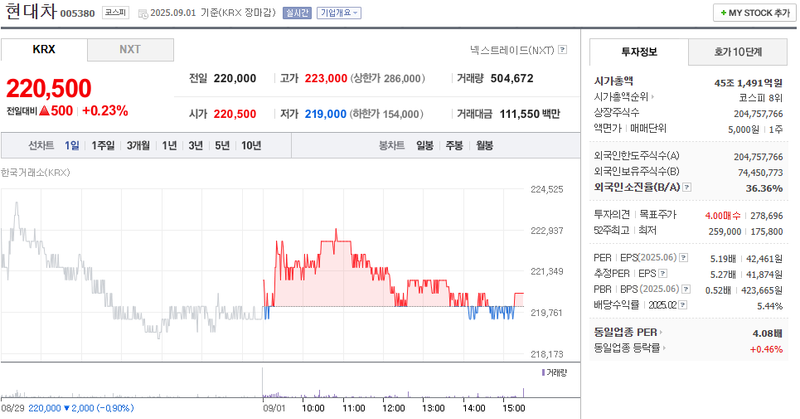Select the 3개월 line chart period
Image resolution: width=800 pixels, height=419 pixels.
click(x=138, y=145)
